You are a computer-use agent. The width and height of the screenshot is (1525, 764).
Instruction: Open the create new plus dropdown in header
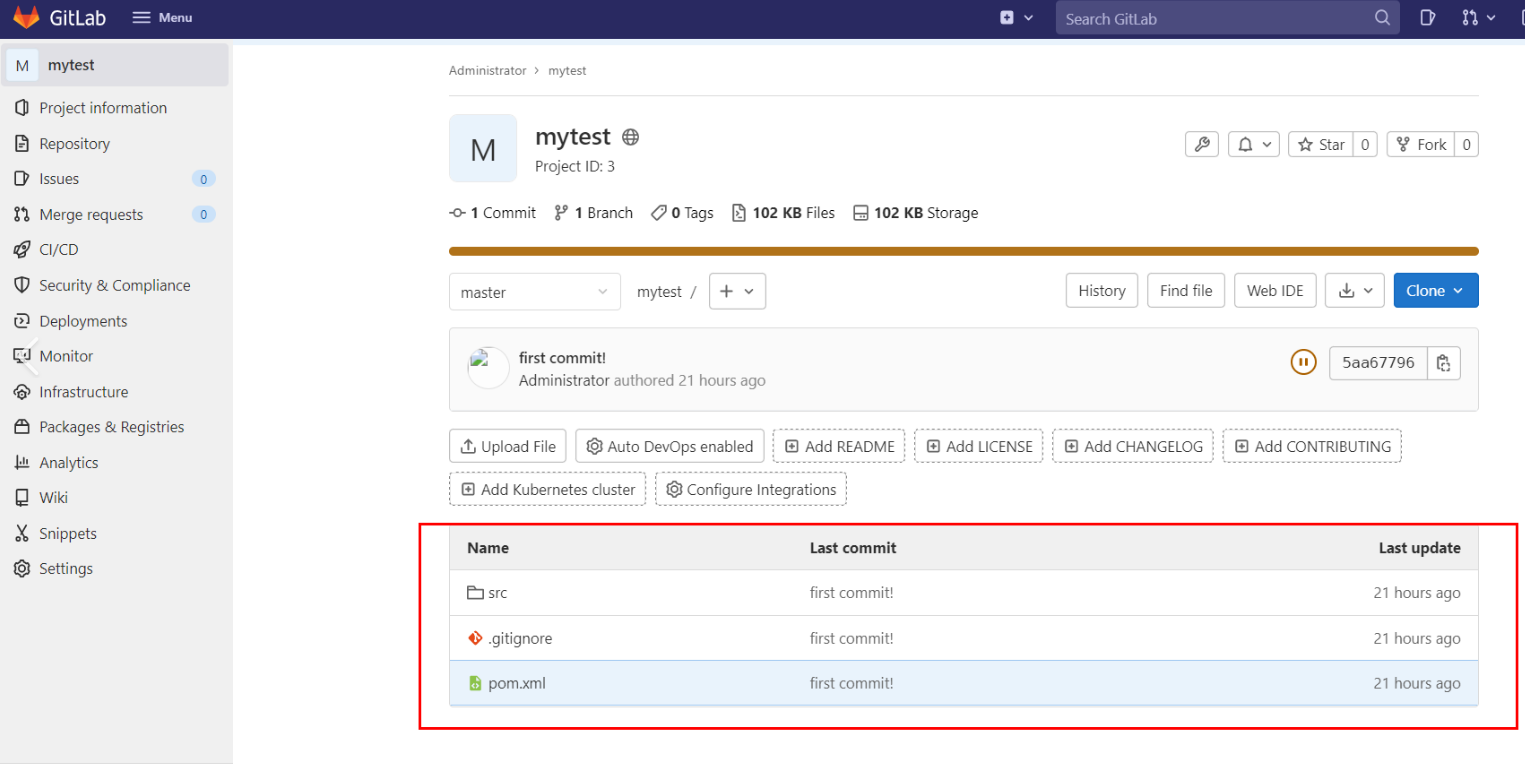(x=1016, y=18)
